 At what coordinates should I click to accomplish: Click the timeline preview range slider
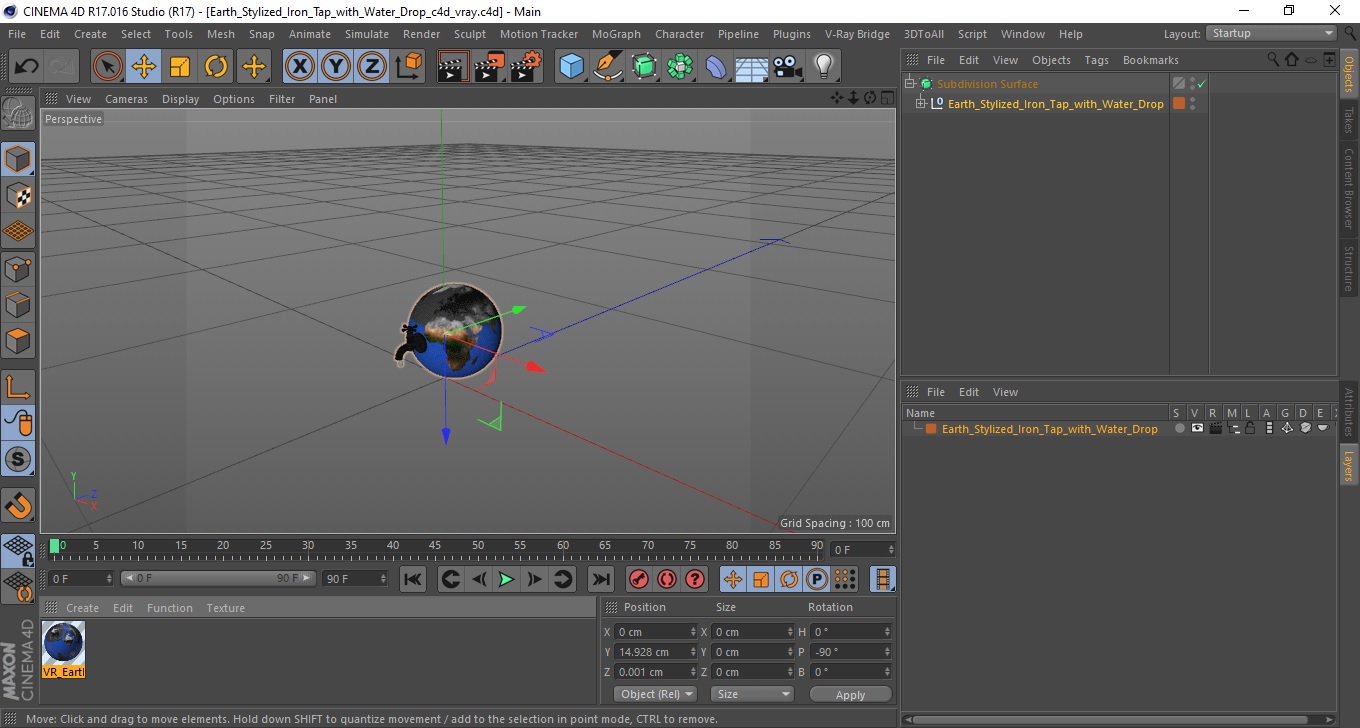click(218, 579)
